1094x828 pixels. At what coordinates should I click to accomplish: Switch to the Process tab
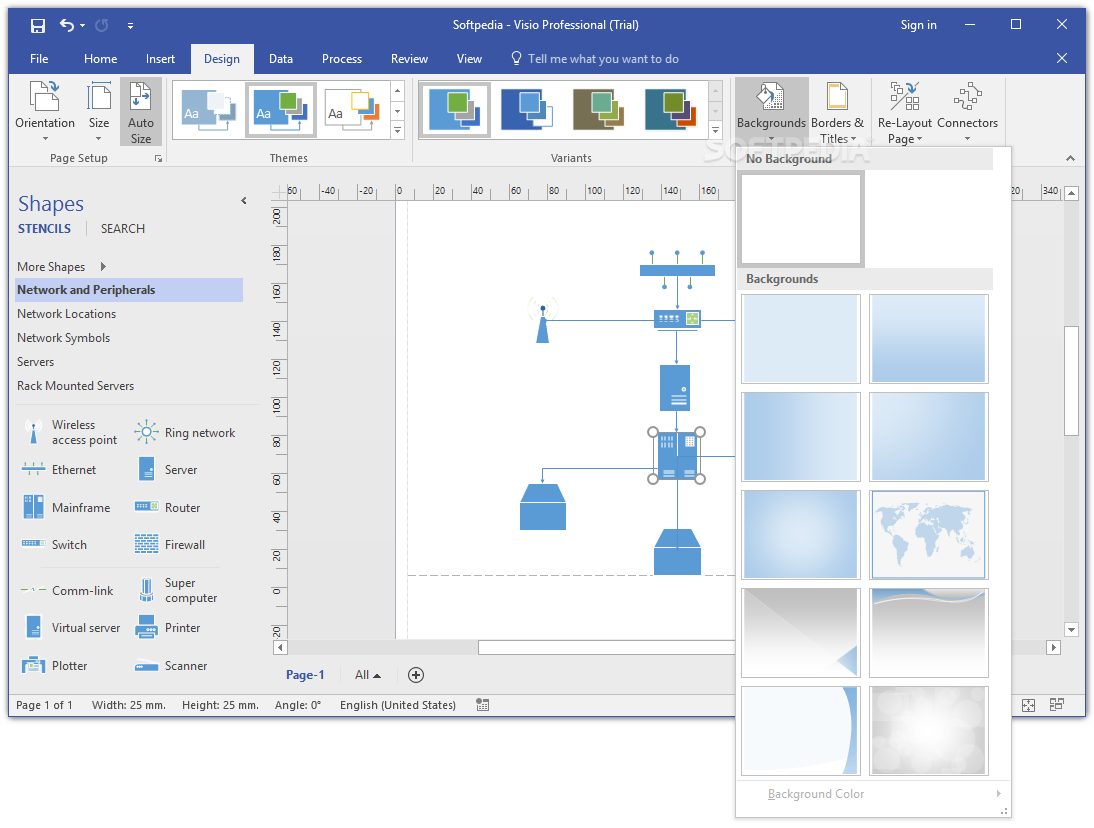[342, 59]
